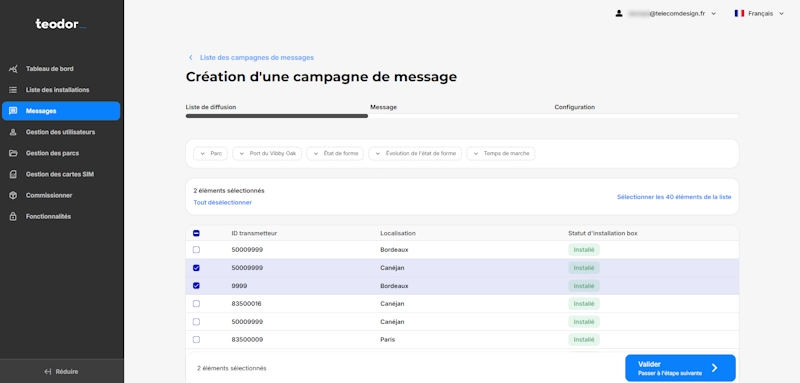The image size is (800, 383).
Task: Check the first 50009999 Bordeaux row checkbox
Action: coord(196,250)
